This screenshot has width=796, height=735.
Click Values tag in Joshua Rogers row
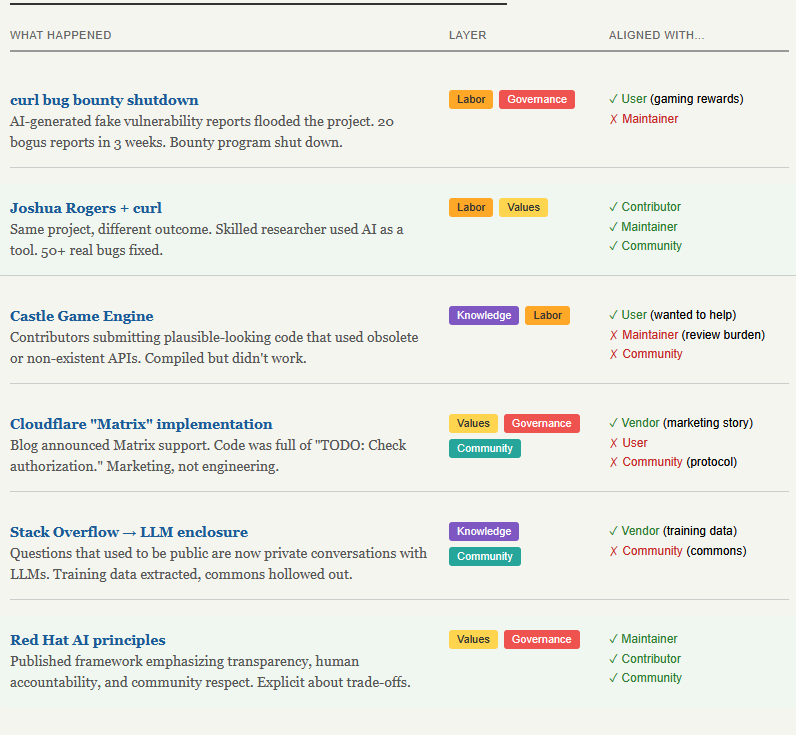[x=523, y=208]
